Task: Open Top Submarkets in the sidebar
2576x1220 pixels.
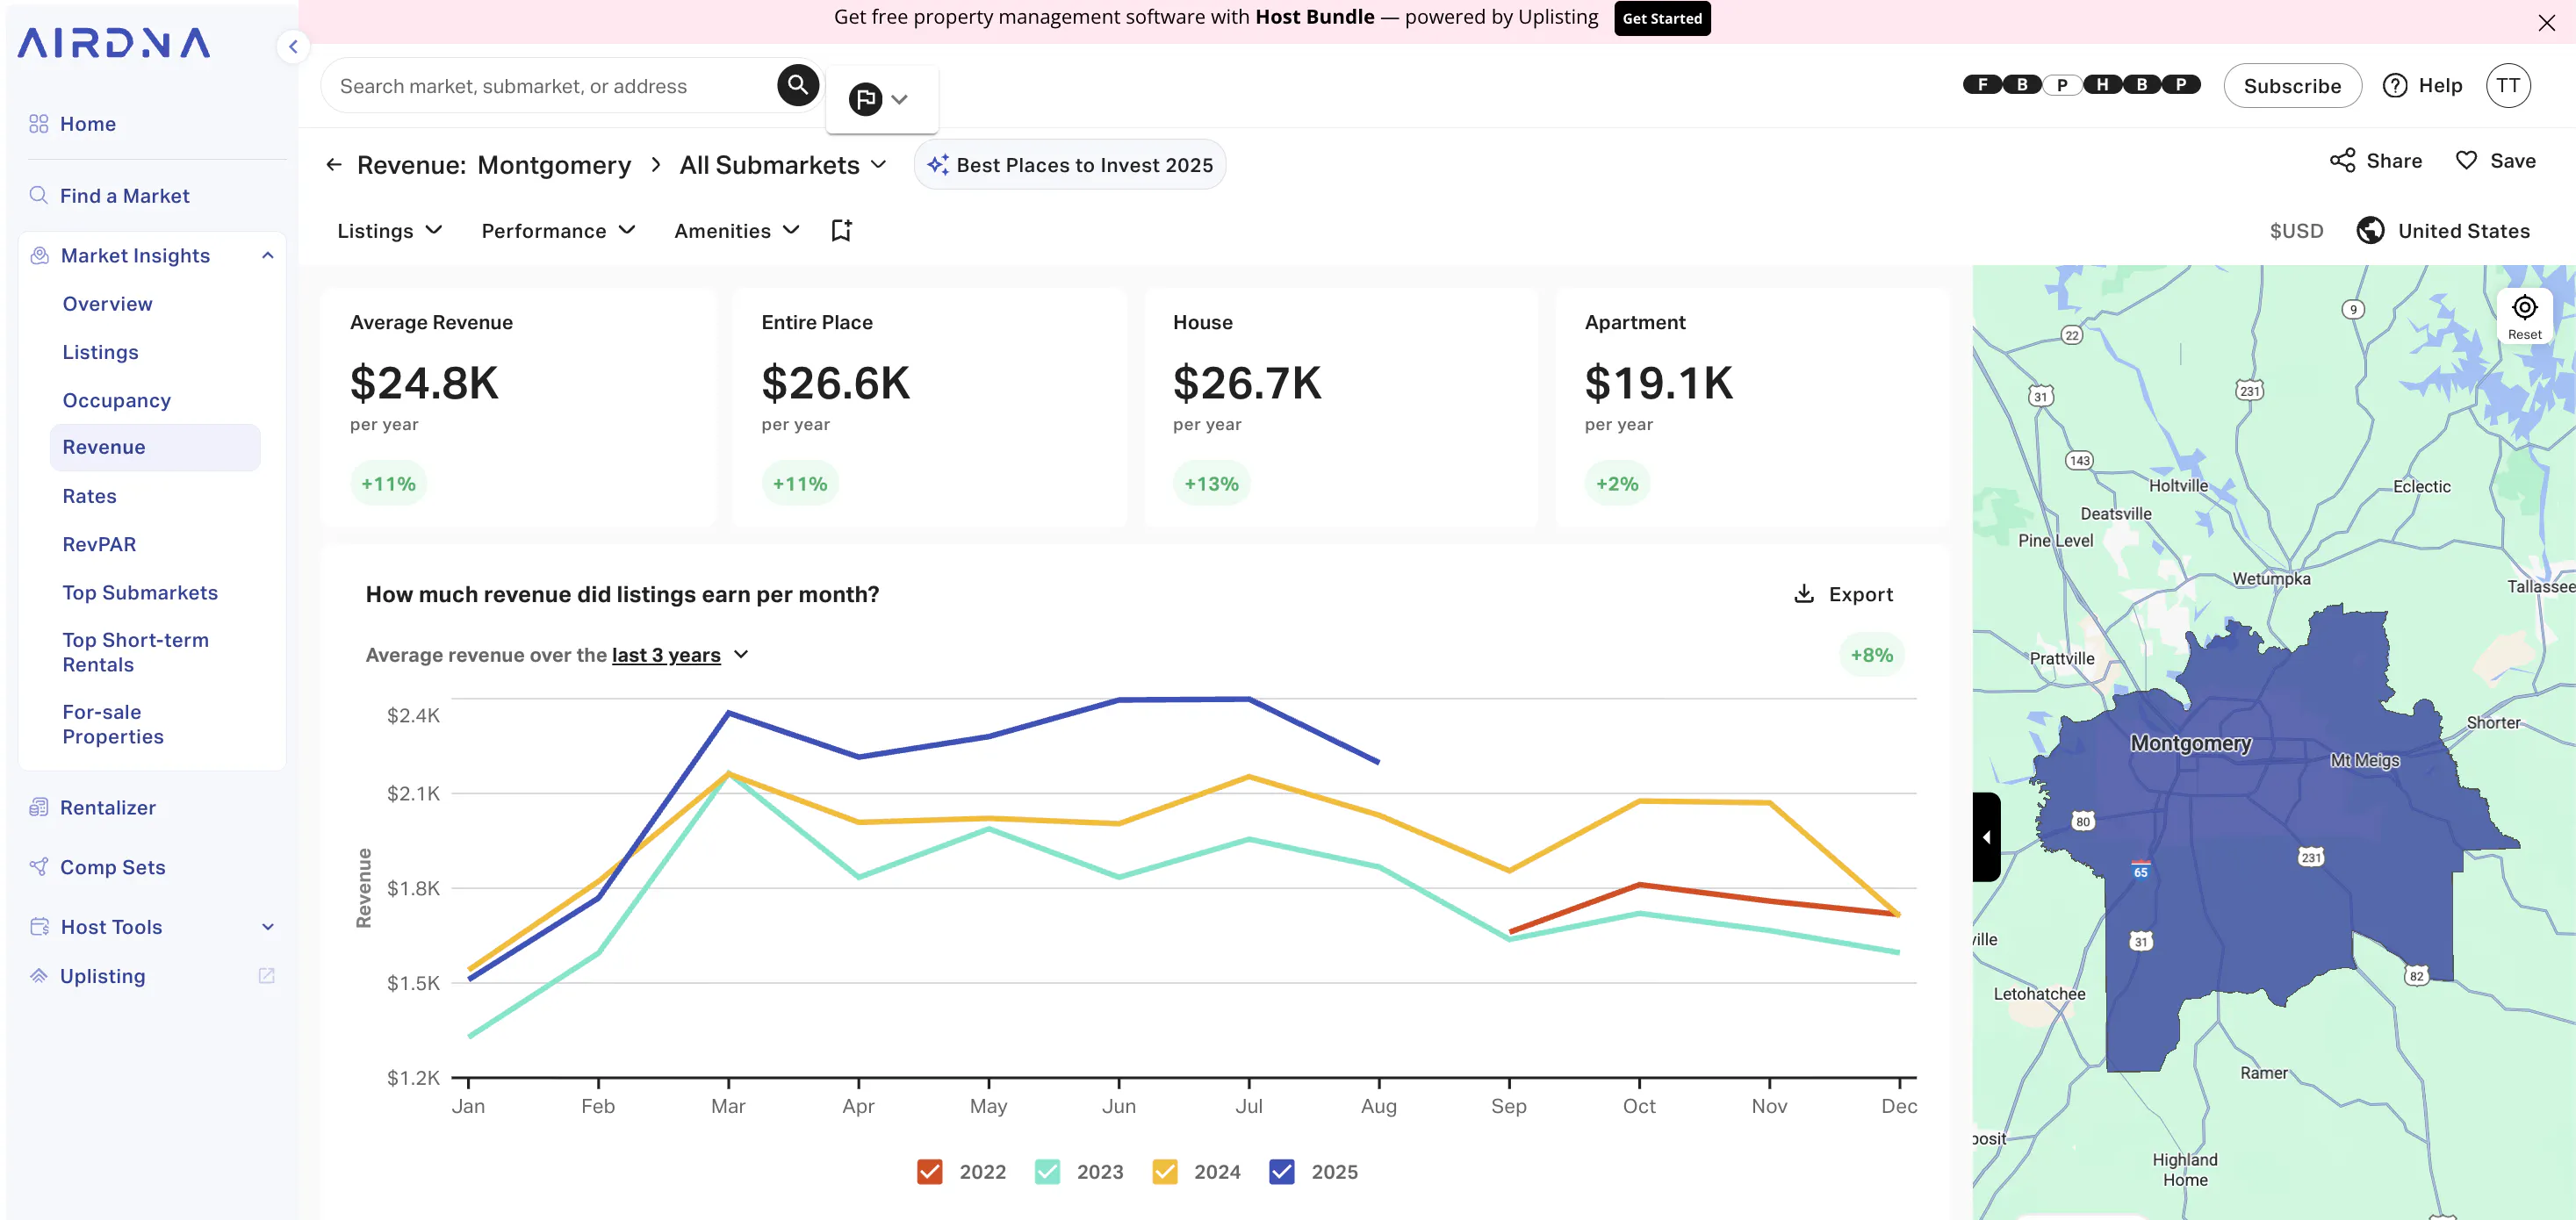Action: click(x=140, y=592)
